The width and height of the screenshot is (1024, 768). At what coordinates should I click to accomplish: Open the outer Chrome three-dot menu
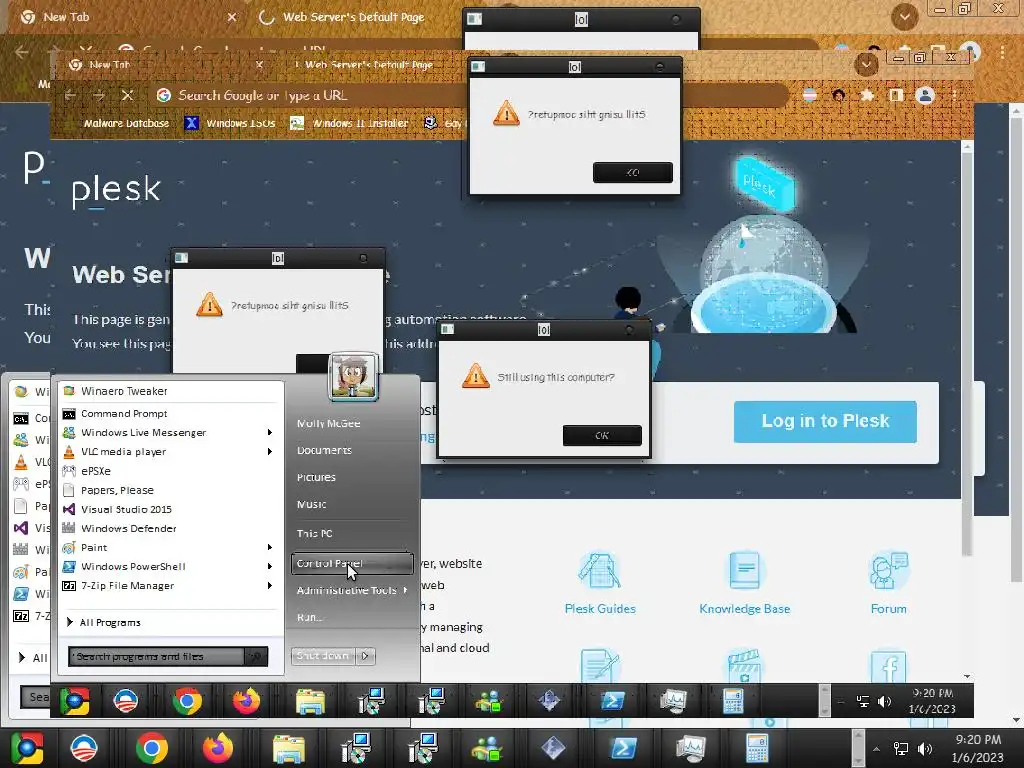tap(1002, 51)
